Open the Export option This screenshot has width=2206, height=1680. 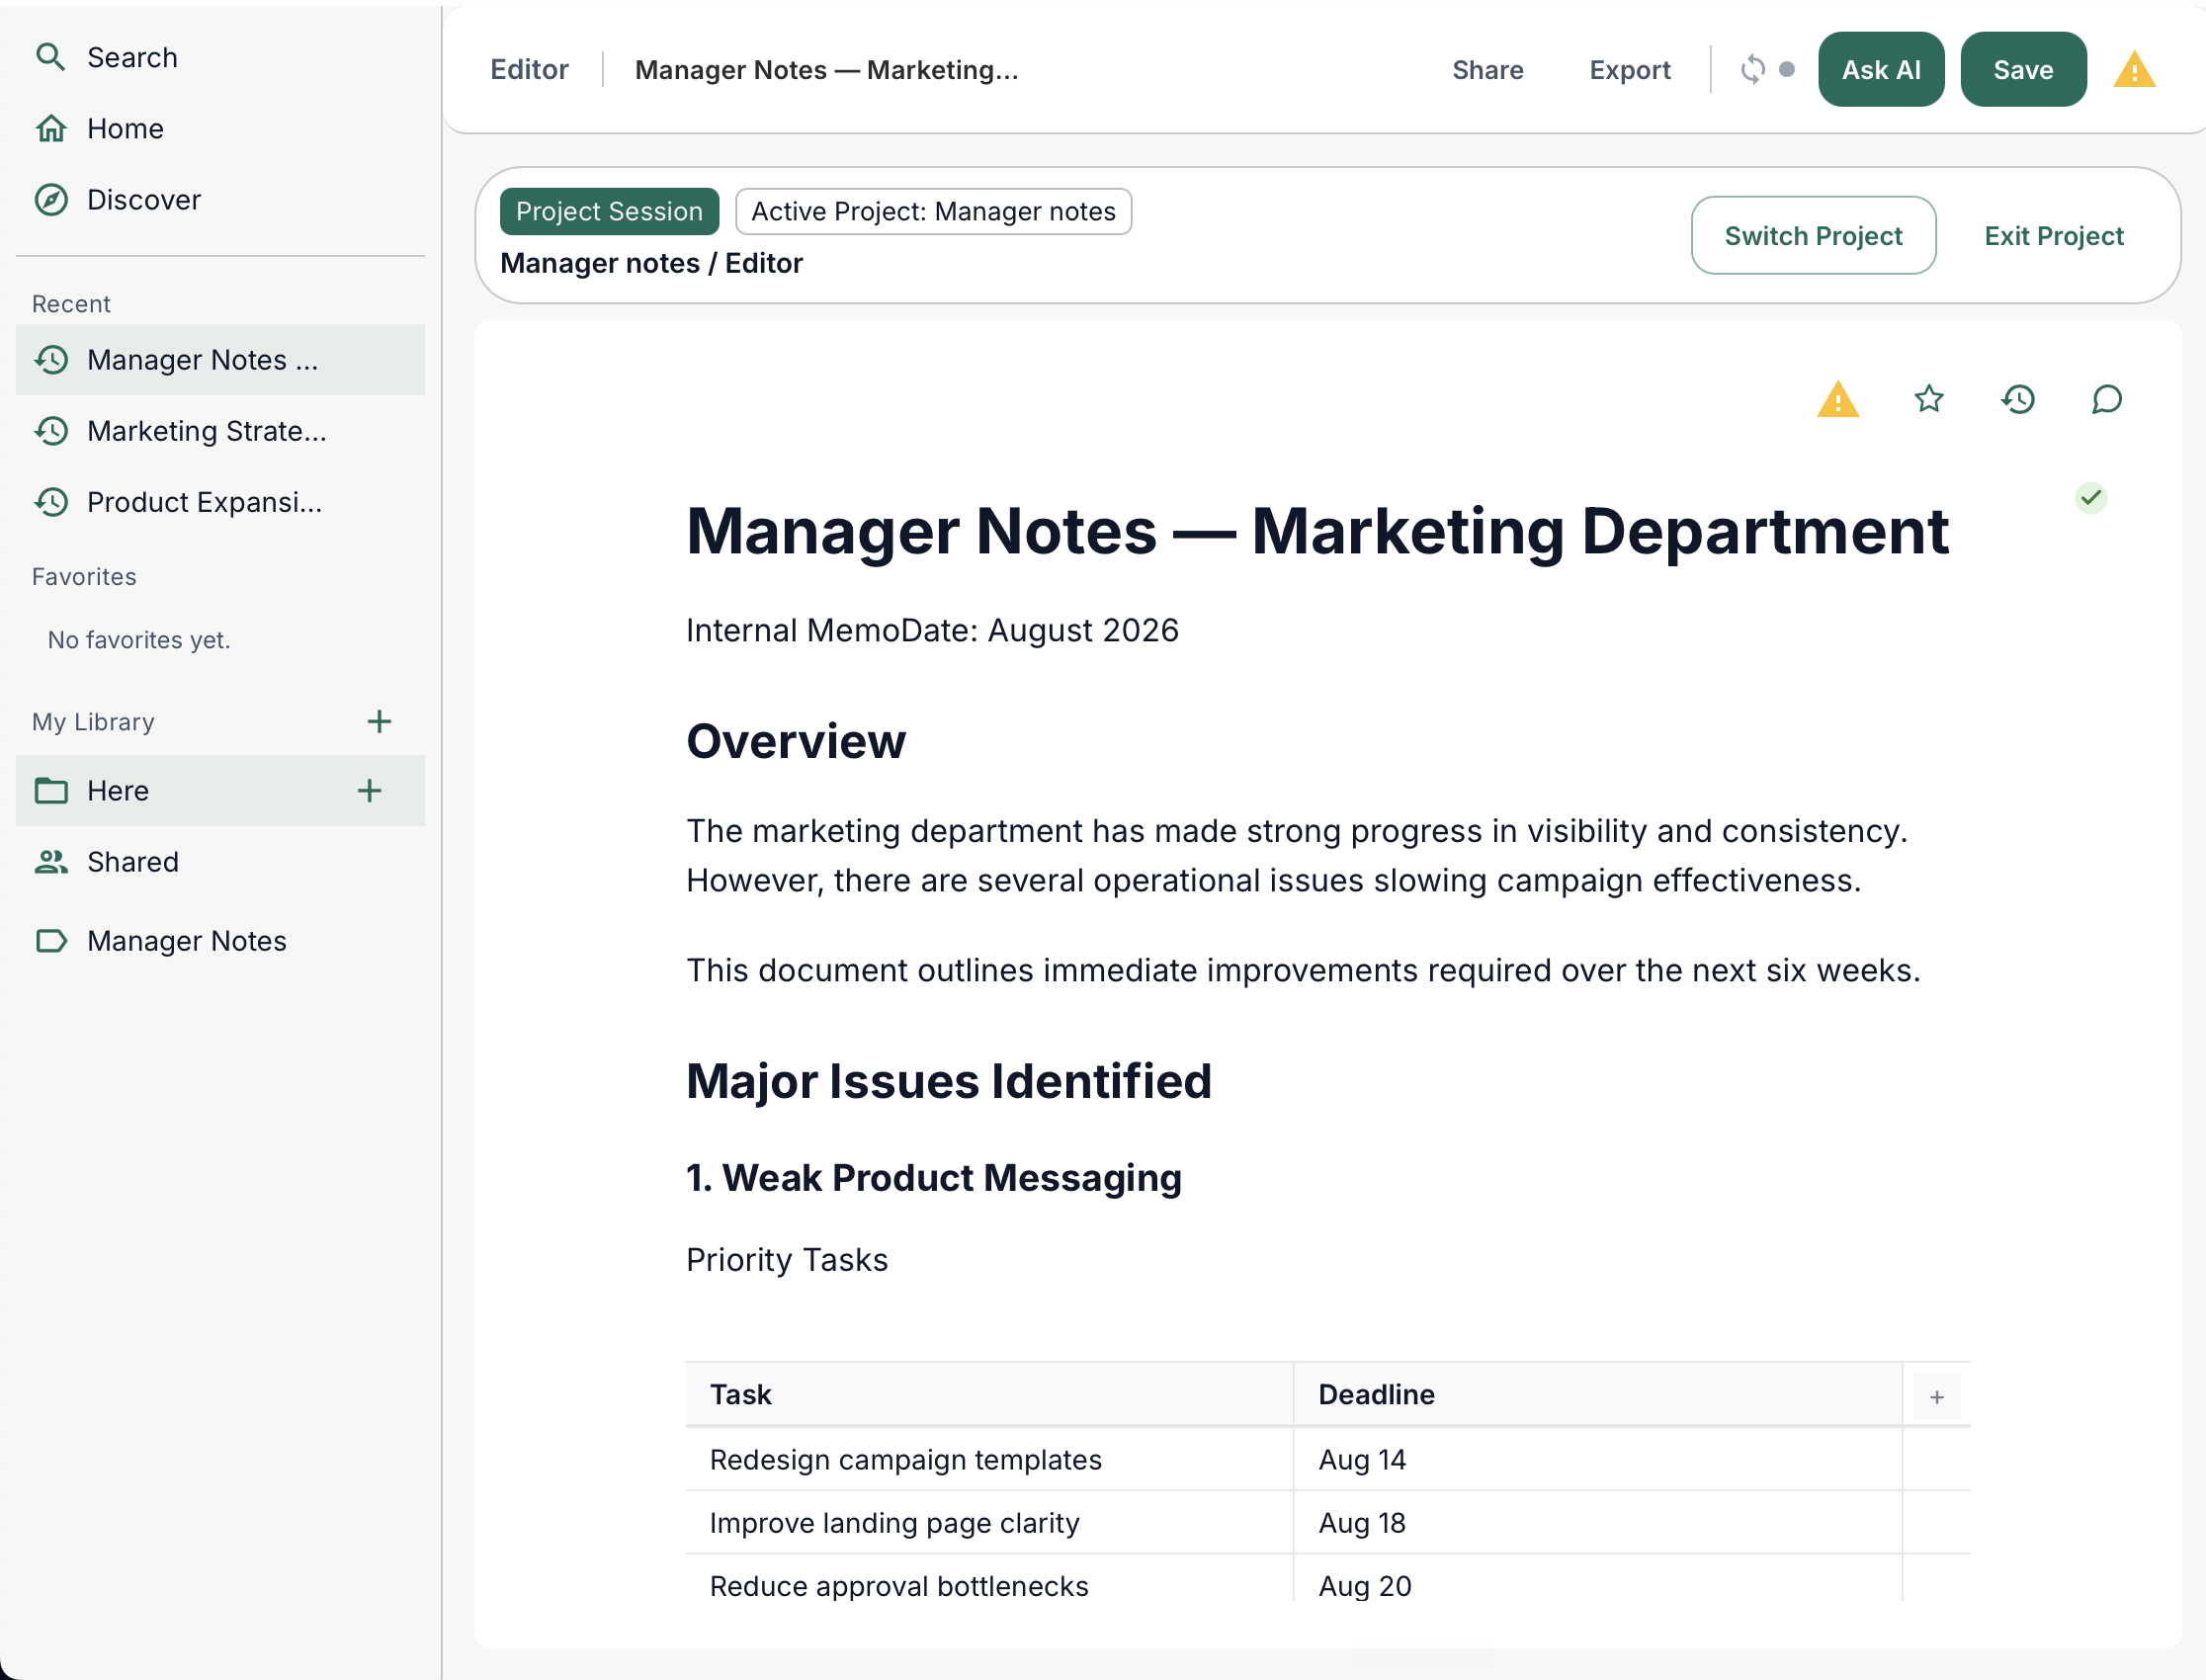1629,69
